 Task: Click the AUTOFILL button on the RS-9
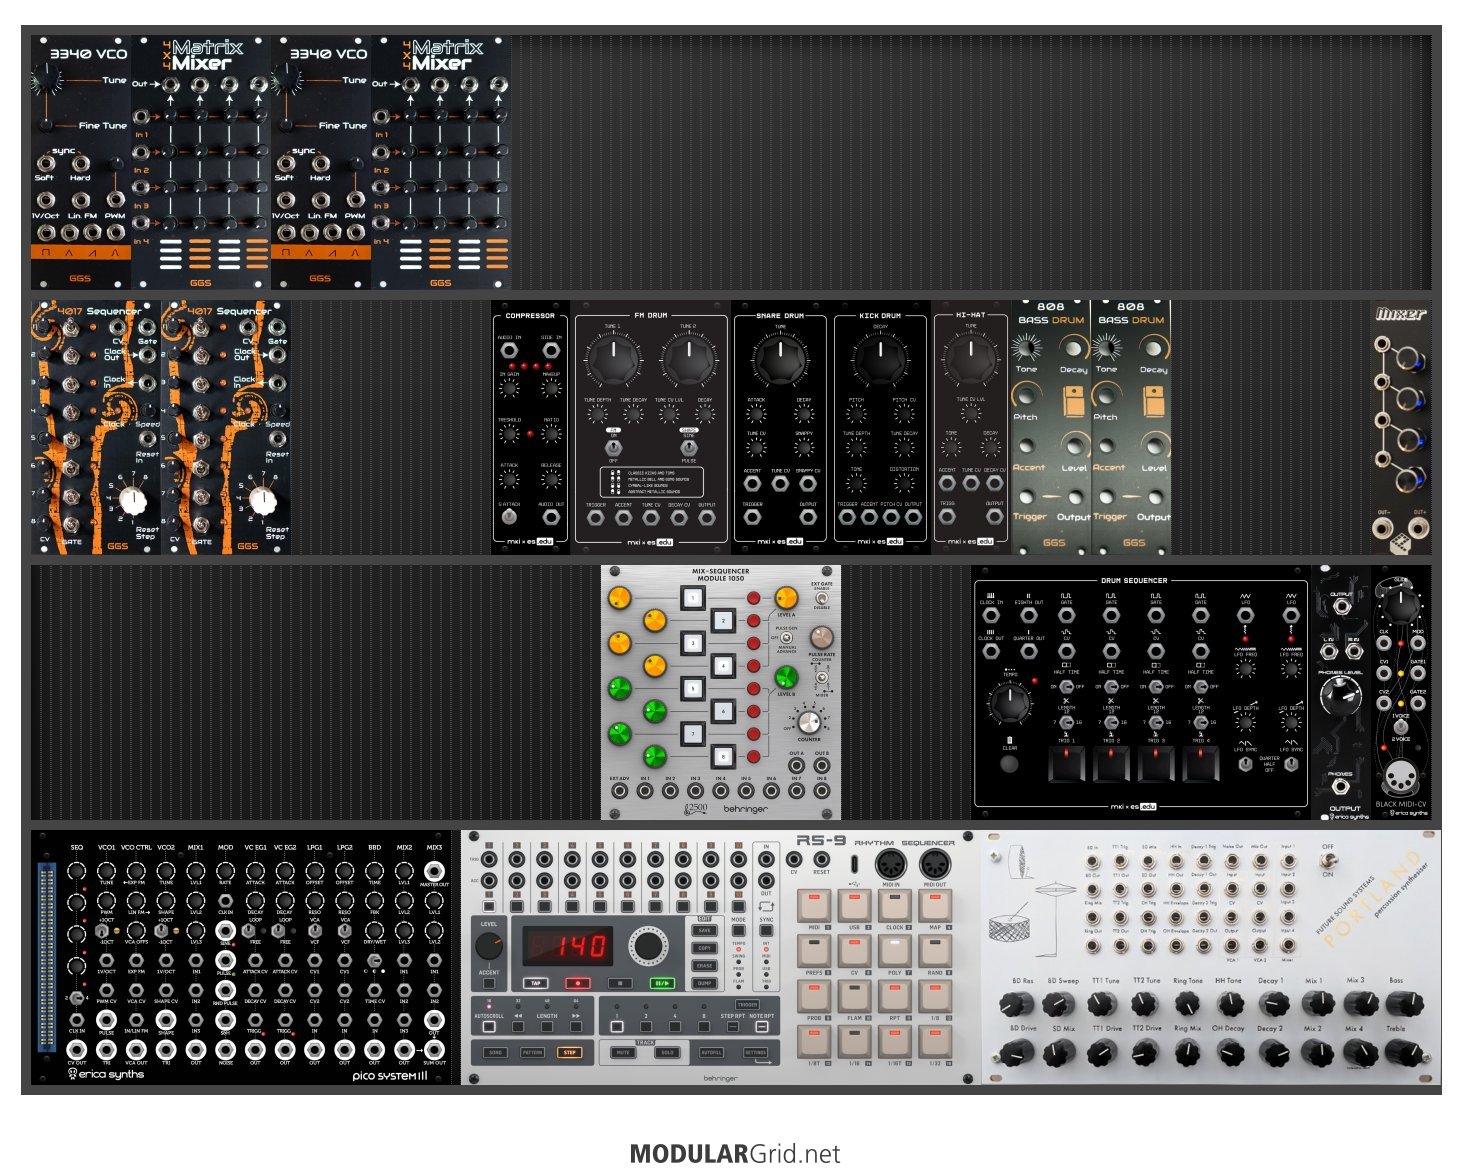(711, 1052)
